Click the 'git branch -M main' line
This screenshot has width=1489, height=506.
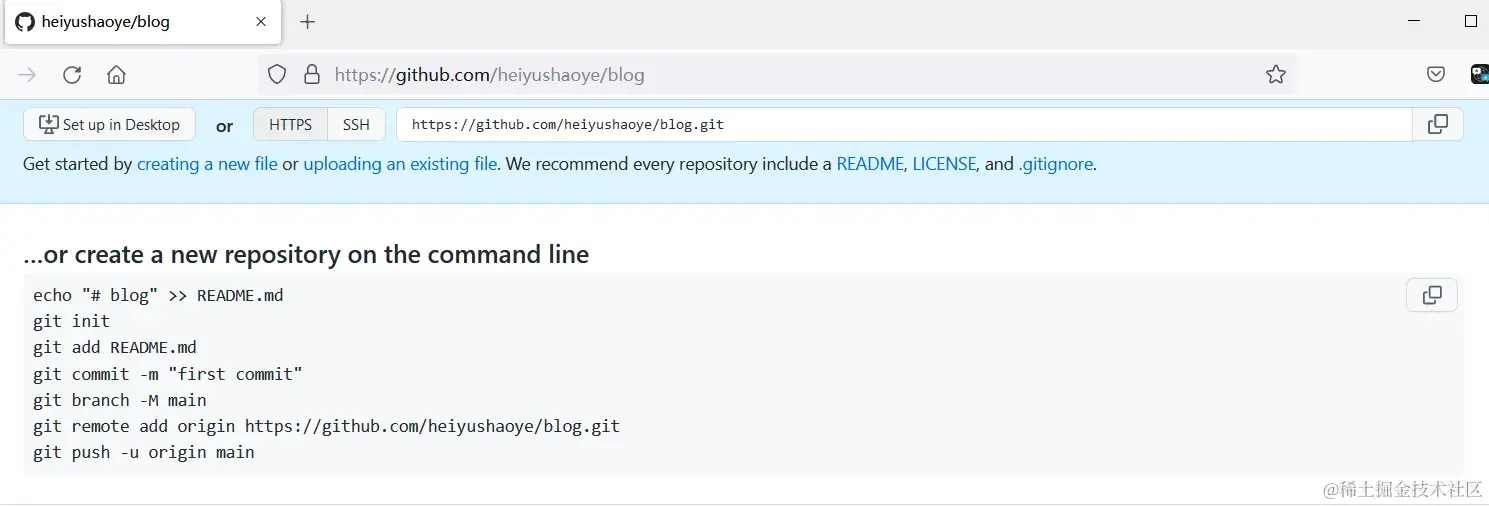[x=120, y=400]
